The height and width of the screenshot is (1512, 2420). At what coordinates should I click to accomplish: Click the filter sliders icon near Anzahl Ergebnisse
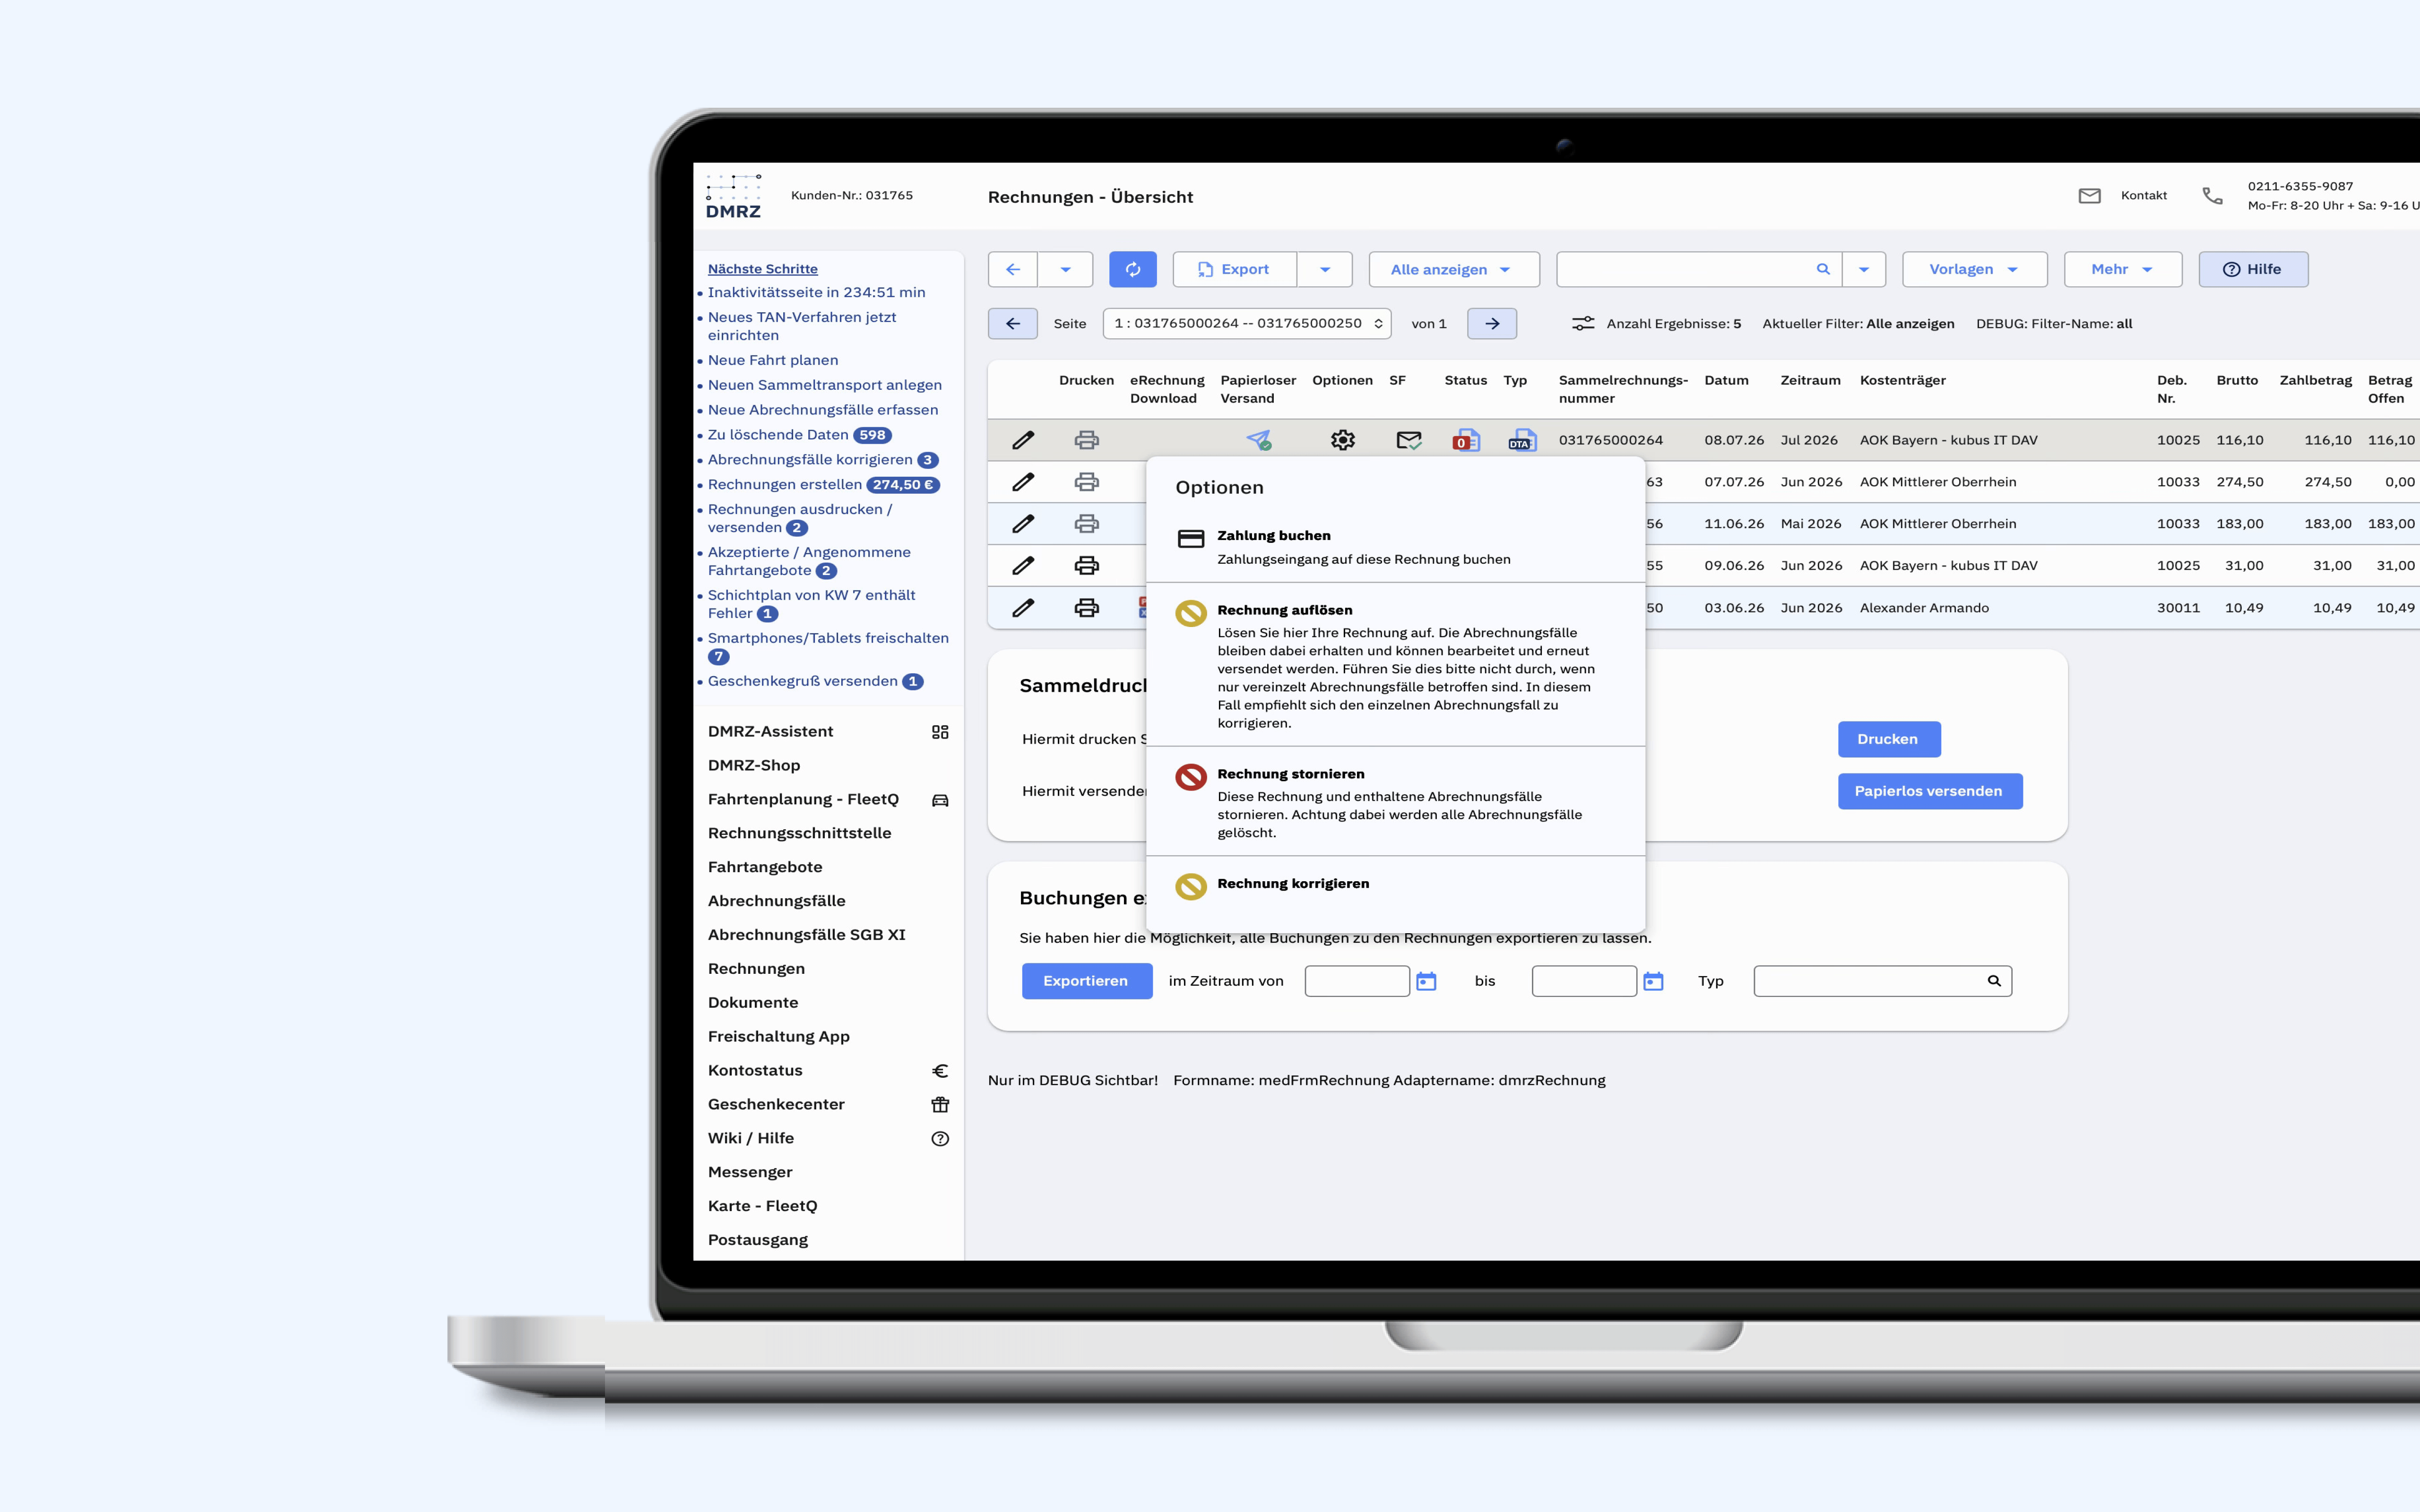[1582, 324]
